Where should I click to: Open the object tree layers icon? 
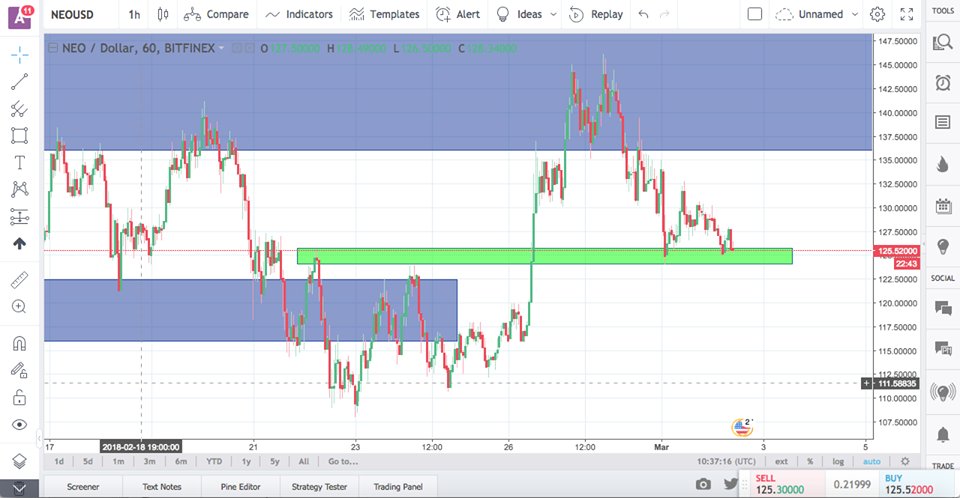[x=20, y=461]
